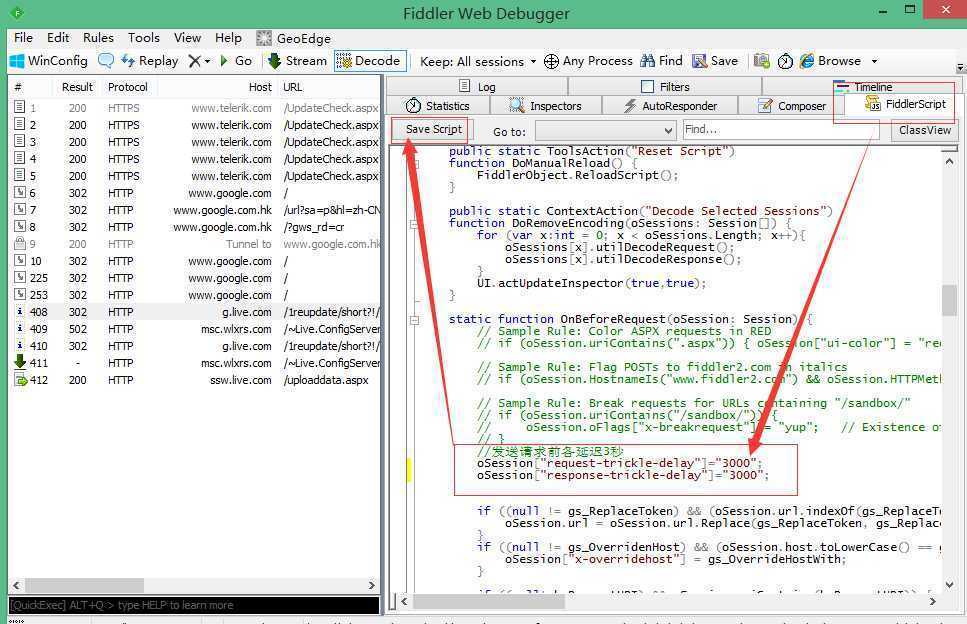Select session 408 info icon

coord(20,311)
